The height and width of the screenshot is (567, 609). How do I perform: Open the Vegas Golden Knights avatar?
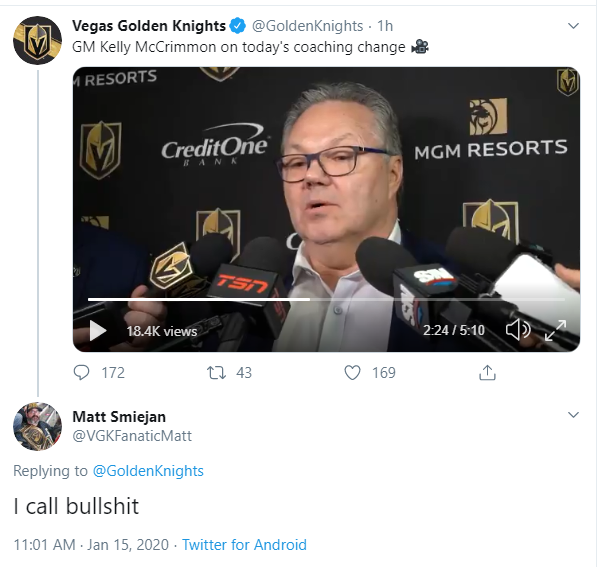(38, 40)
